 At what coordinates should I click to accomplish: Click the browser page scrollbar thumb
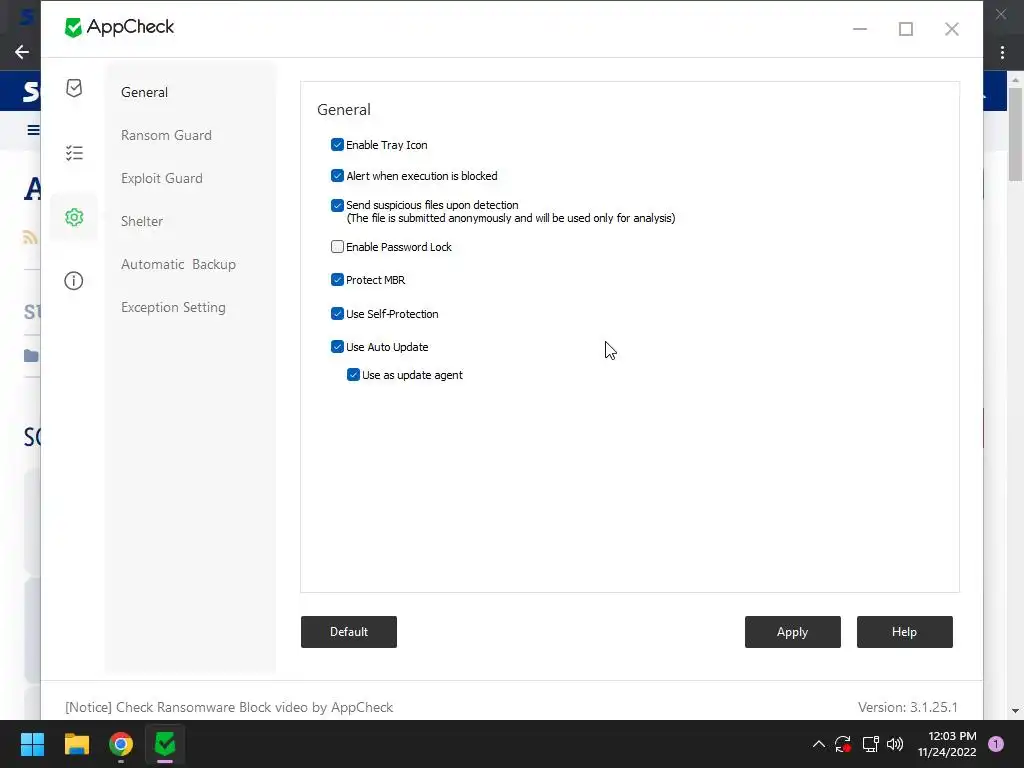pyautogui.click(x=1015, y=134)
